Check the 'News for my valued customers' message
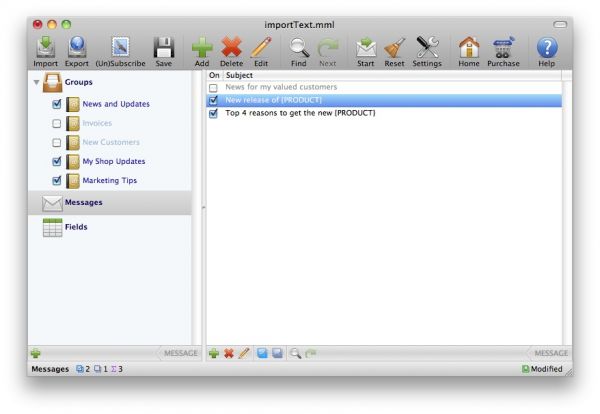The width and height of the screenshot is (600, 414). click(213, 88)
